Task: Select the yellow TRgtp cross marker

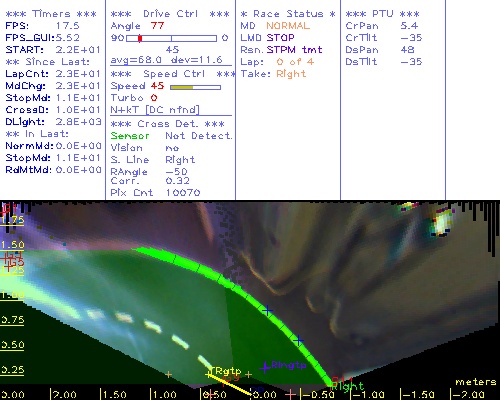Action: click(209, 374)
